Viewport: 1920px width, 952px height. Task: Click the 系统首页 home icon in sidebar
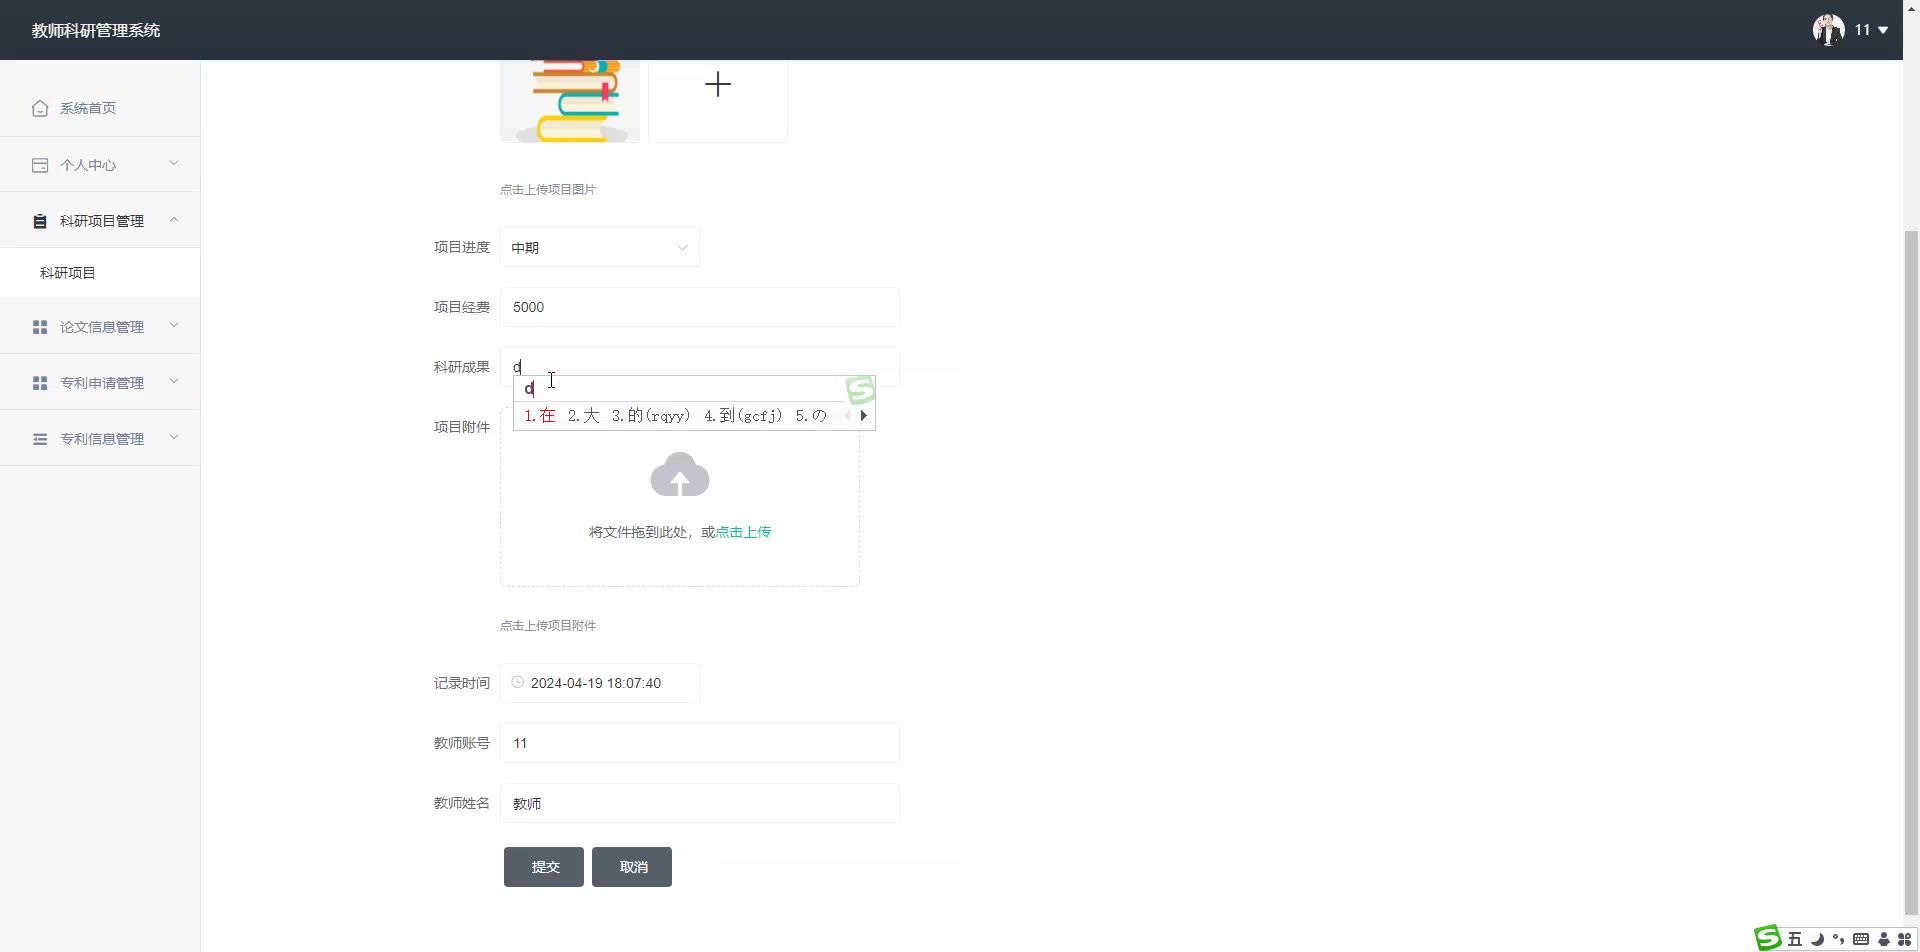tap(40, 108)
